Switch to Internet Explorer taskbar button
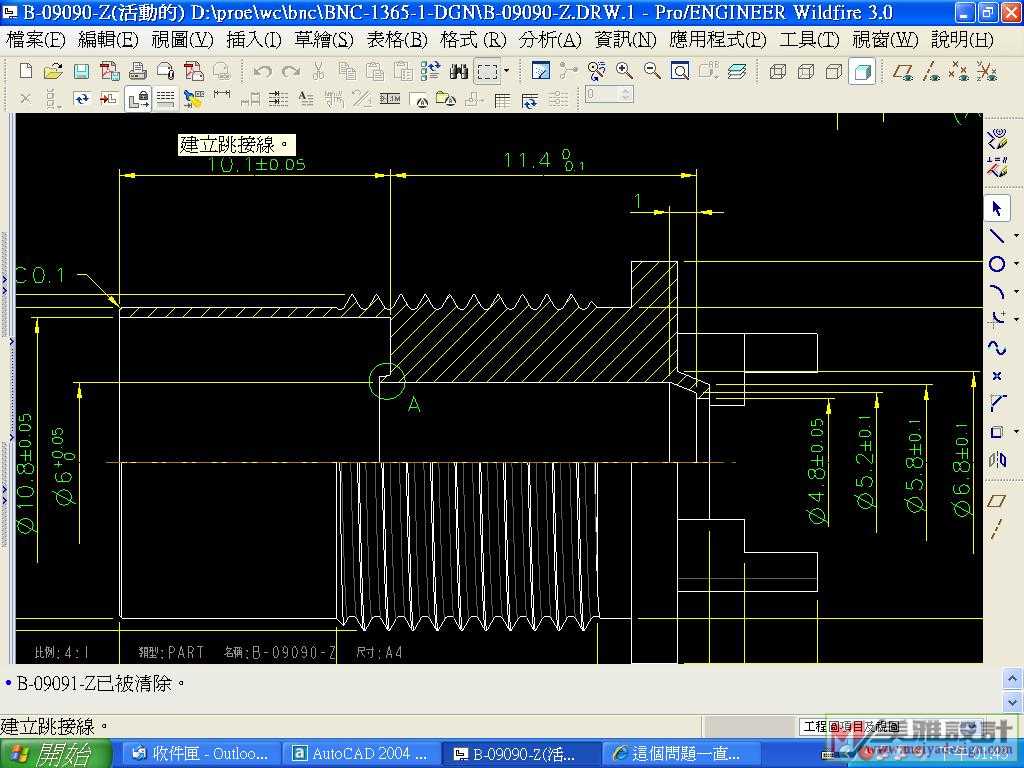The width and height of the screenshot is (1024, 768). tap(682, 754)
